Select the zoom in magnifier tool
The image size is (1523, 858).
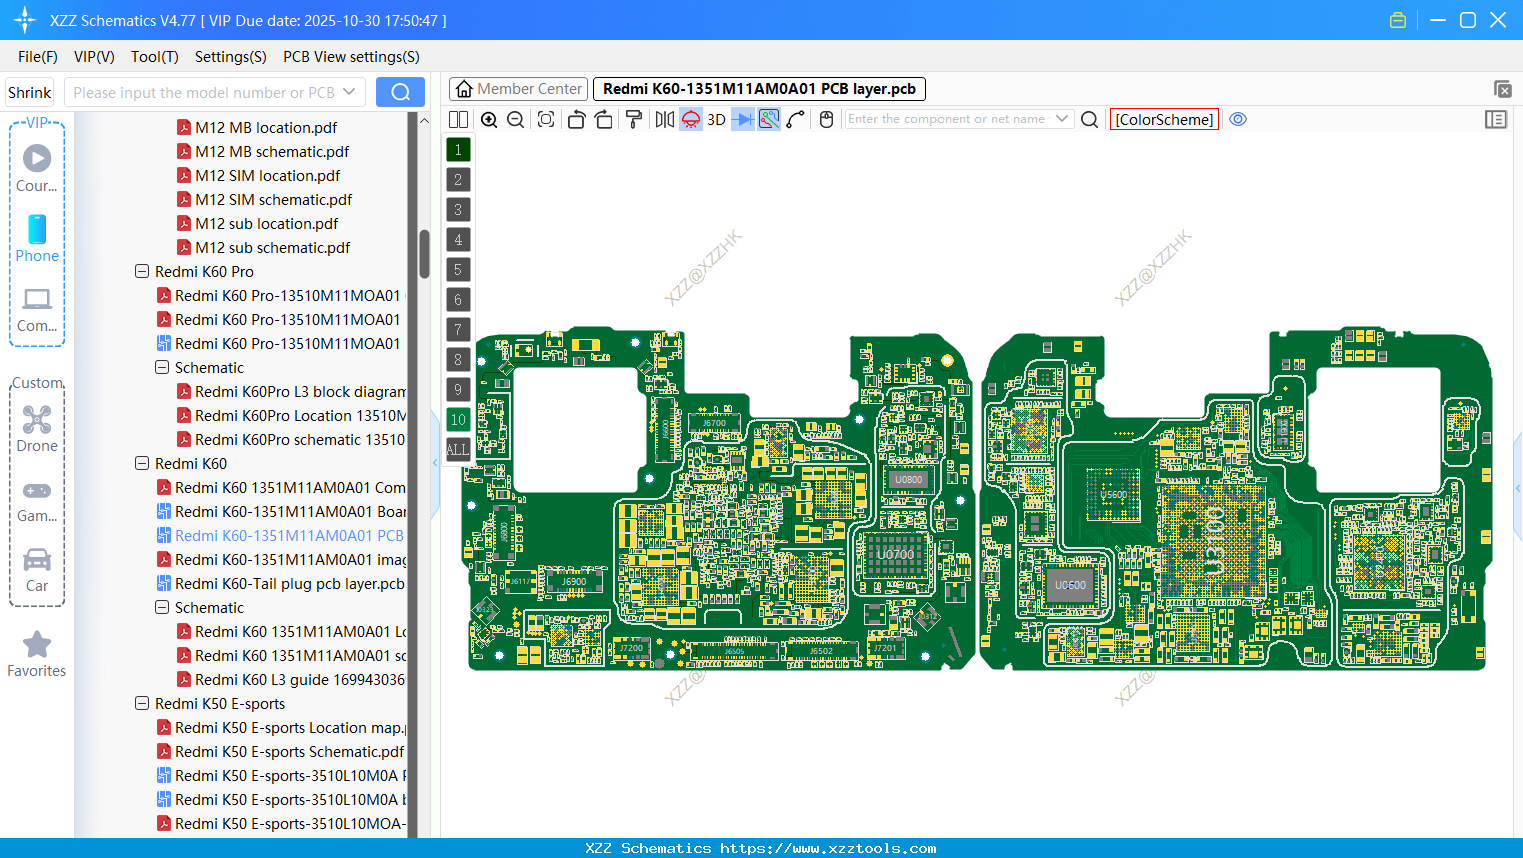point(489,119)
